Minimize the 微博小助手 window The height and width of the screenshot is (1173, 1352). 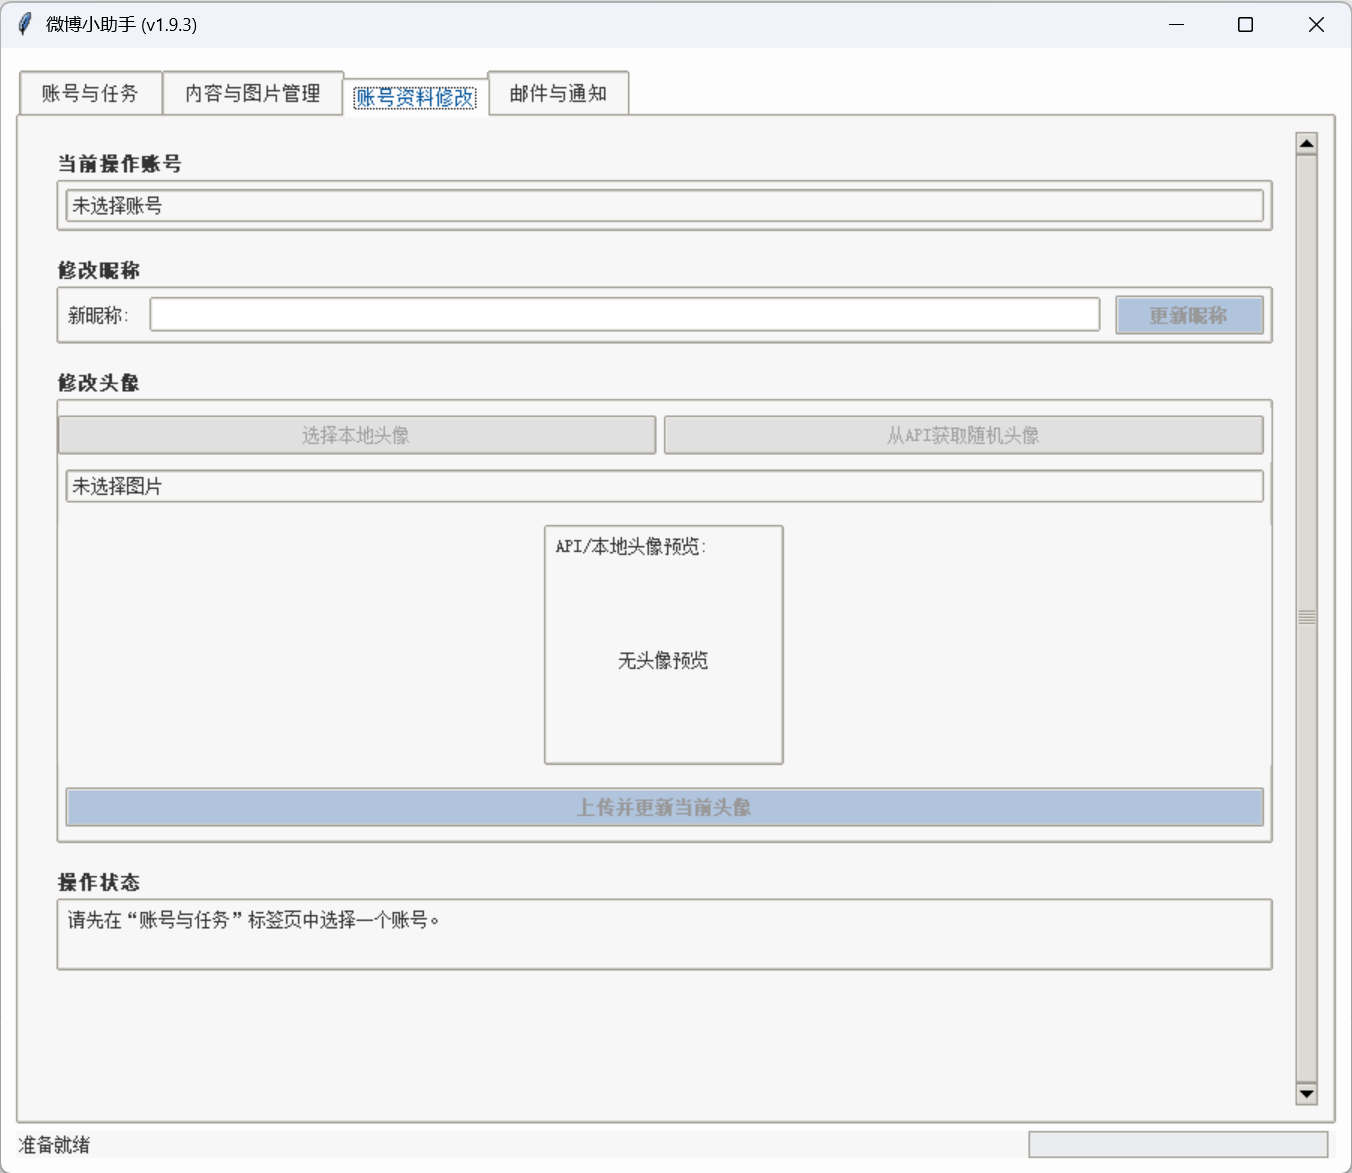[x=1176, y=24]
